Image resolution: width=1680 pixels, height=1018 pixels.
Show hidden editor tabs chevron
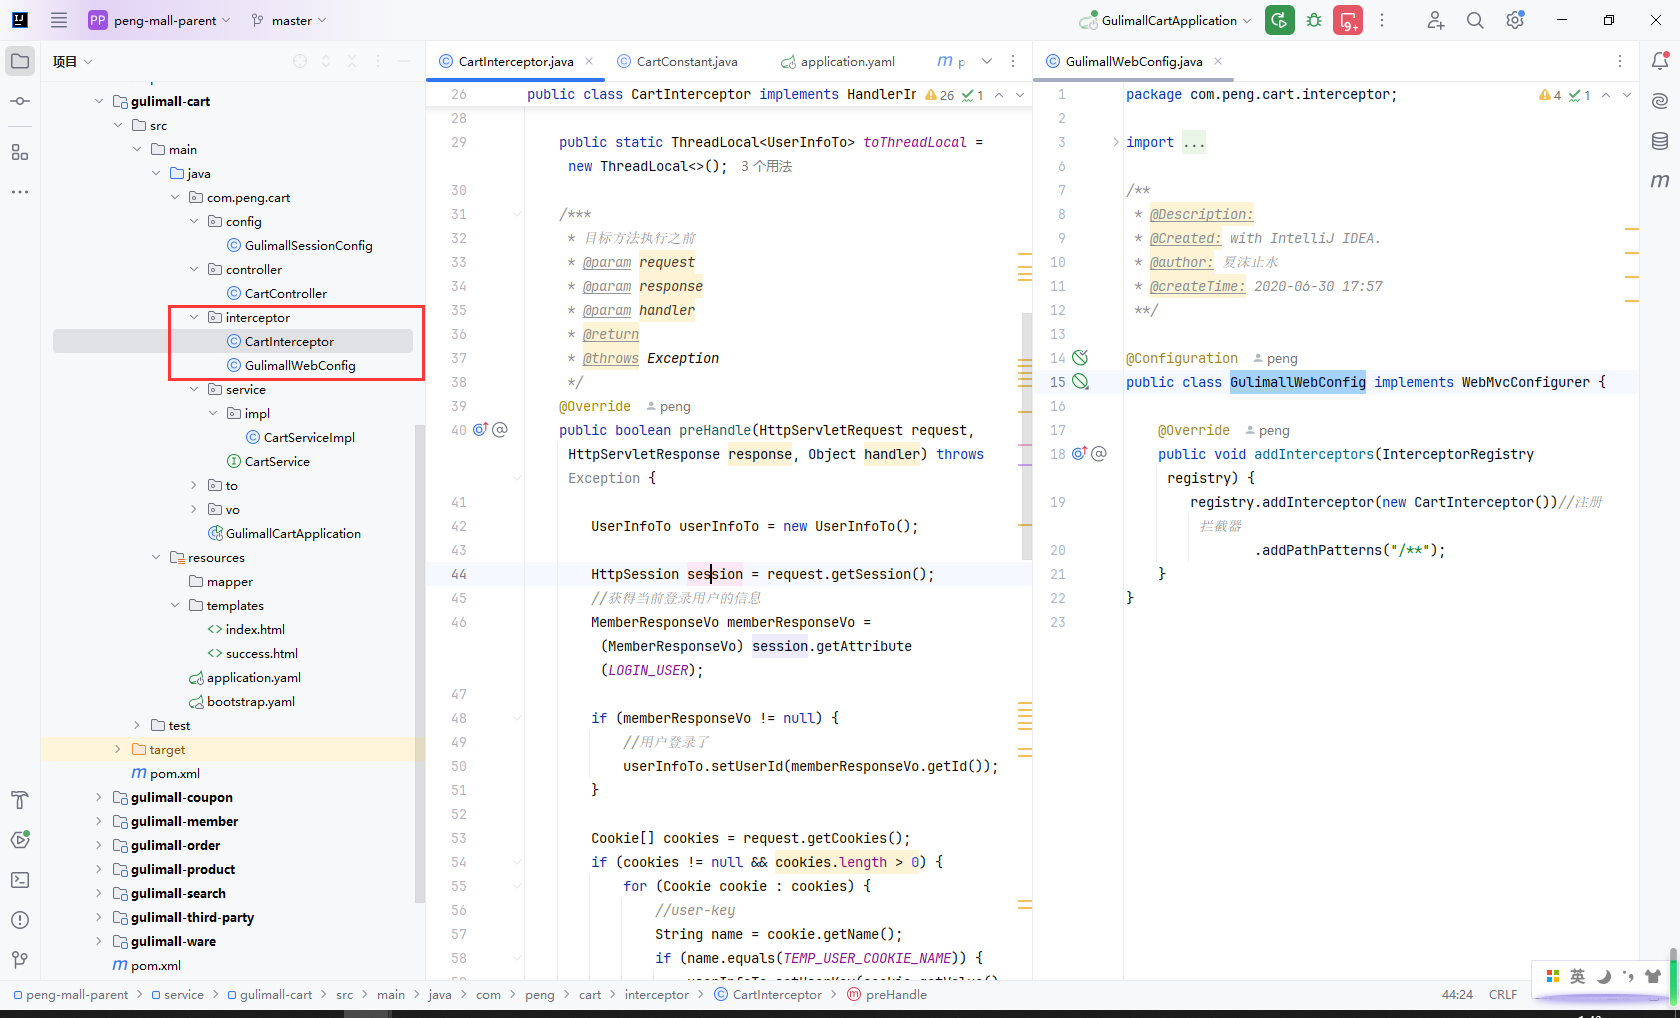[x=987, y=61]
